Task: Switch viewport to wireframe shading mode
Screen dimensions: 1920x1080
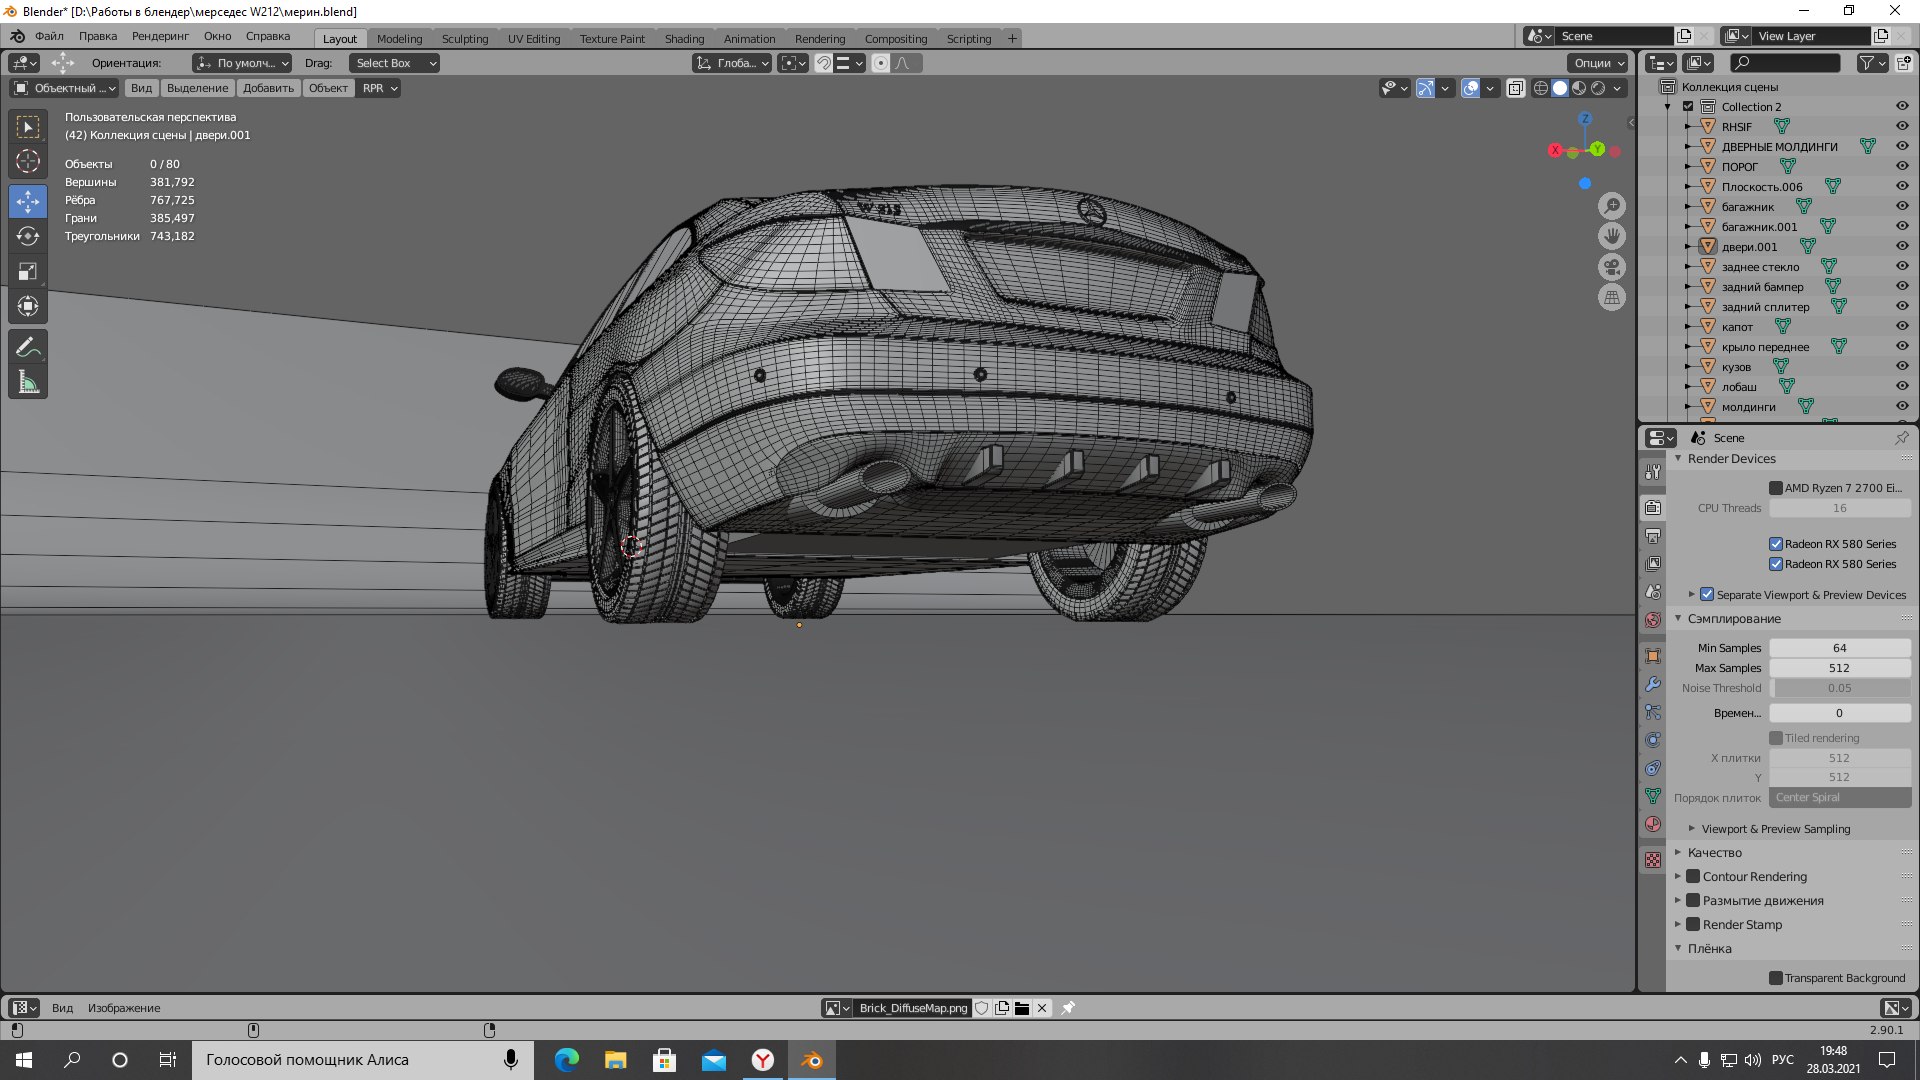Action: pyautogui.click(x=1541, y=88)
